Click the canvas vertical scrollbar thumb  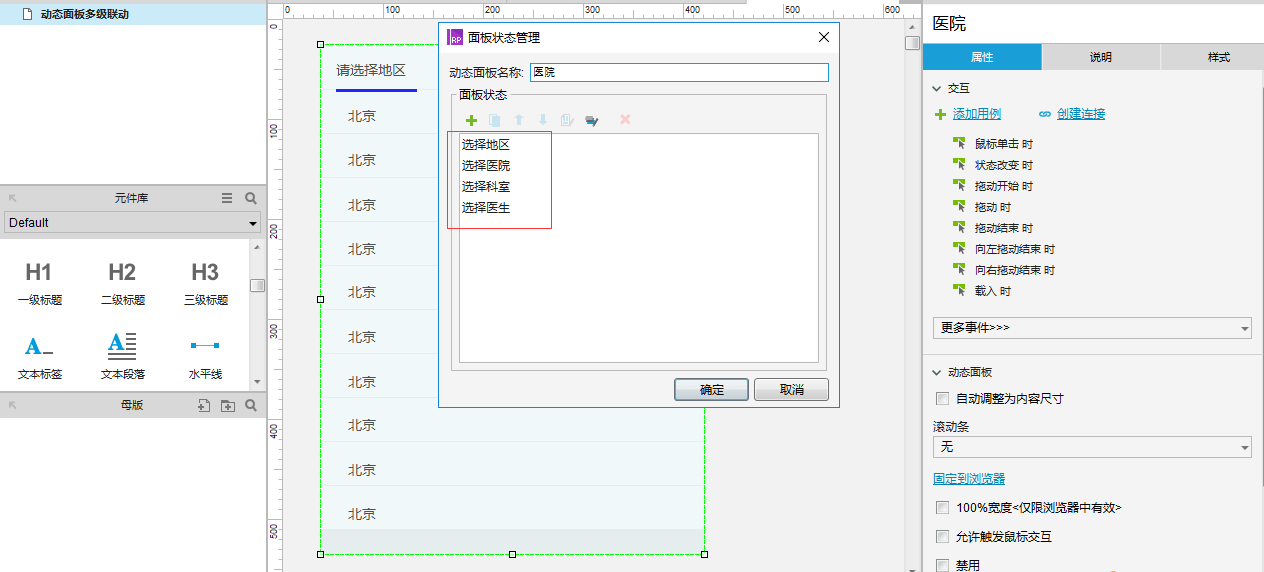pos(912,43)
